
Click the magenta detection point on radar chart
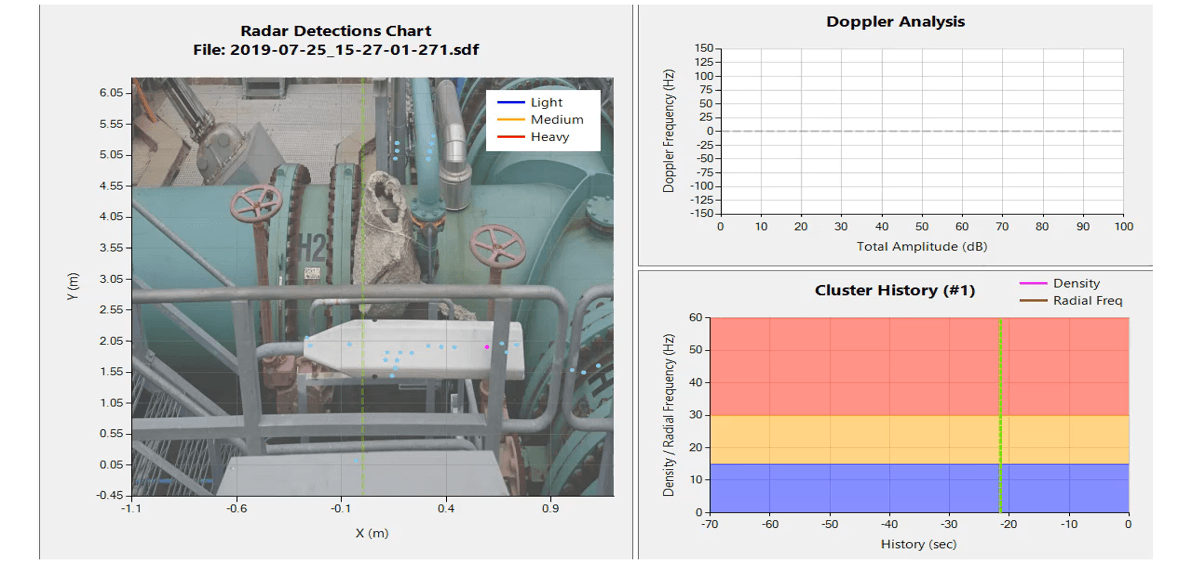click(487, 347)
